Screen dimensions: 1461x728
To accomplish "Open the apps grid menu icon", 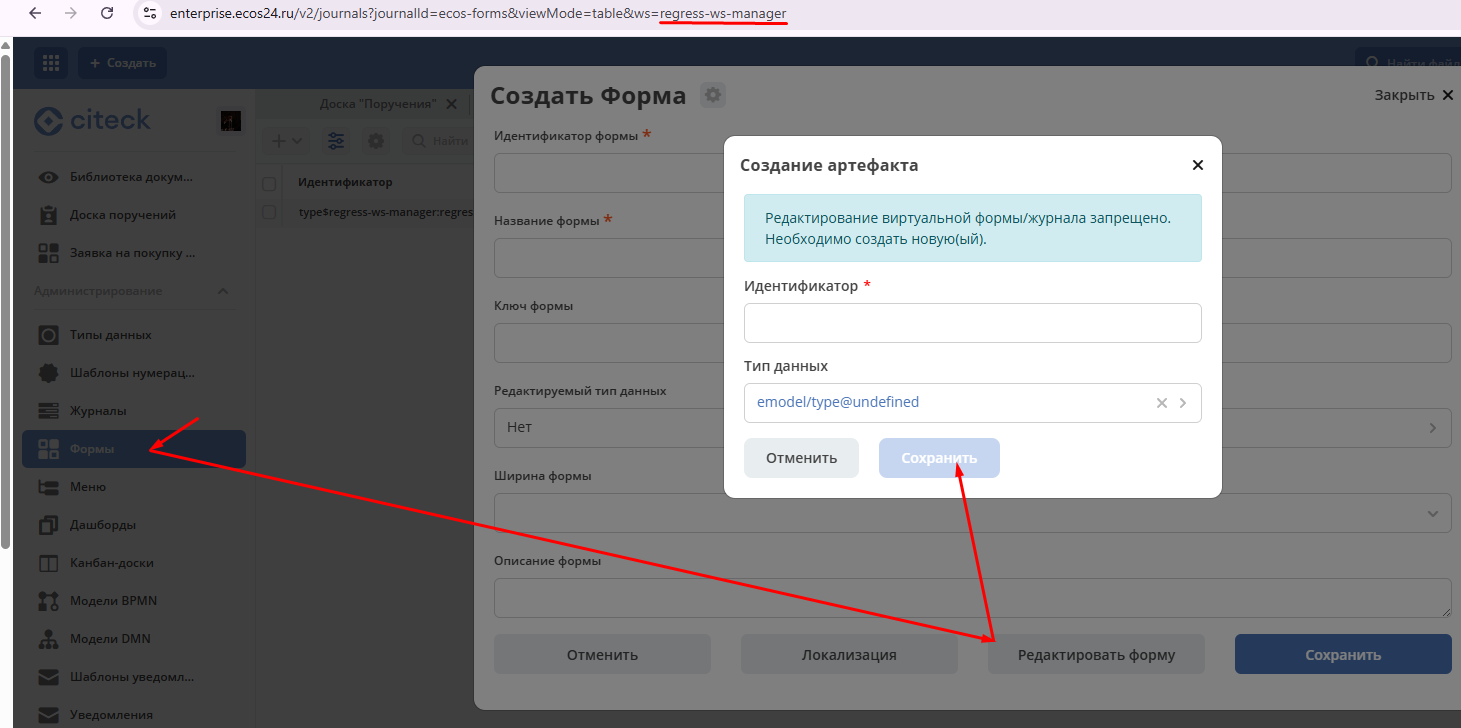I will click(51, 62).
